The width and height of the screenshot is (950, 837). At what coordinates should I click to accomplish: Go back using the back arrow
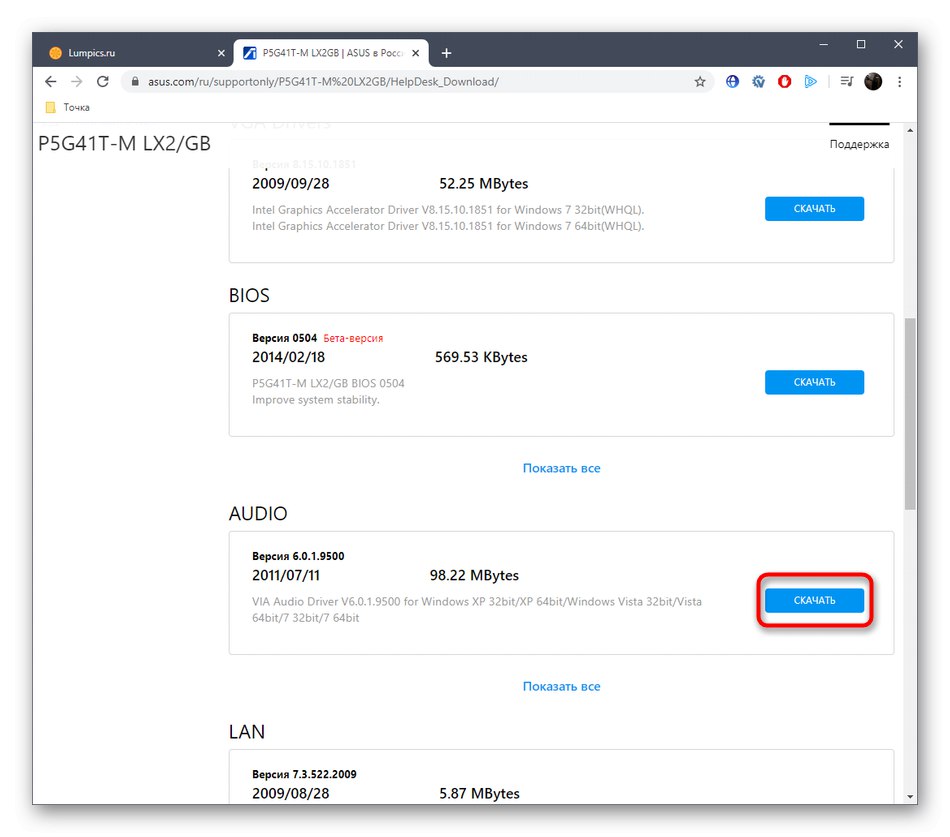coord(50,81)
